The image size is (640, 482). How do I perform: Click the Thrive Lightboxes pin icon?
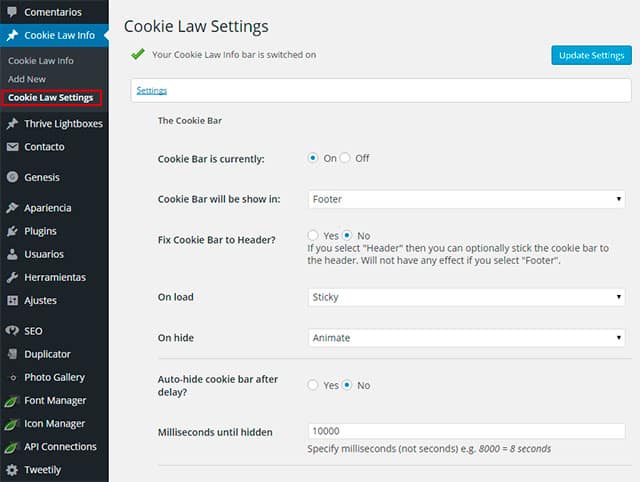click(12, 124)
